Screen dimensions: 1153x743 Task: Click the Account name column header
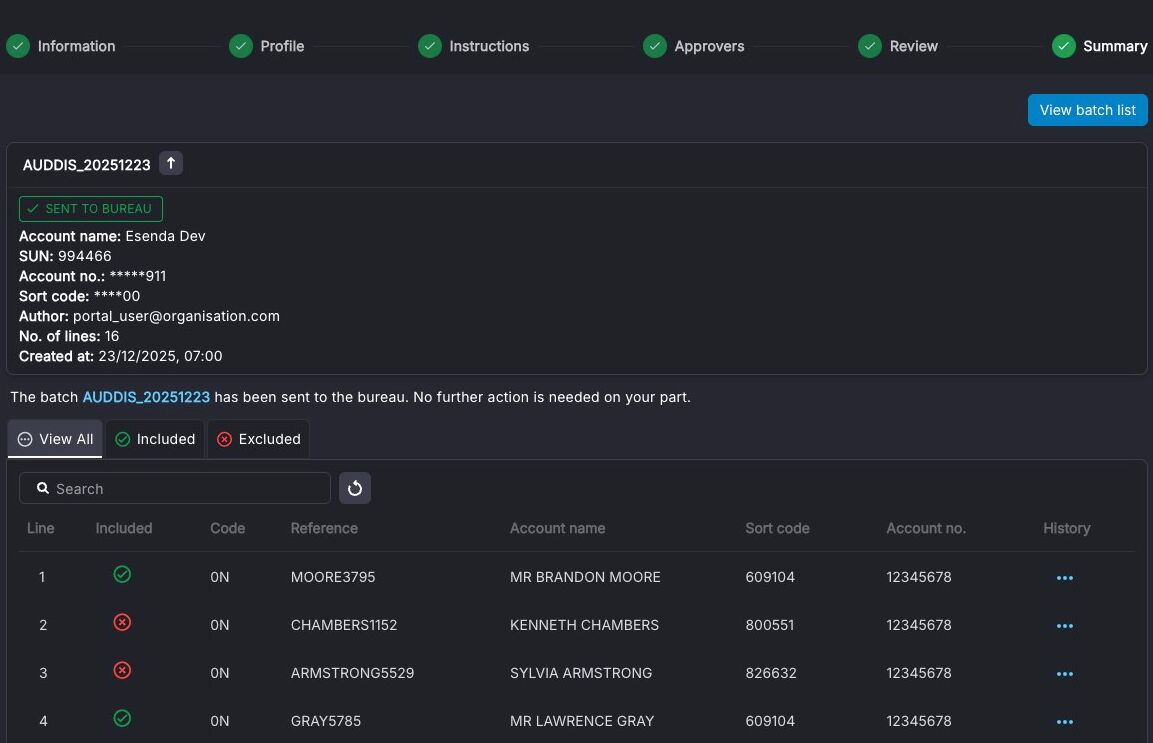coord(557,527)
